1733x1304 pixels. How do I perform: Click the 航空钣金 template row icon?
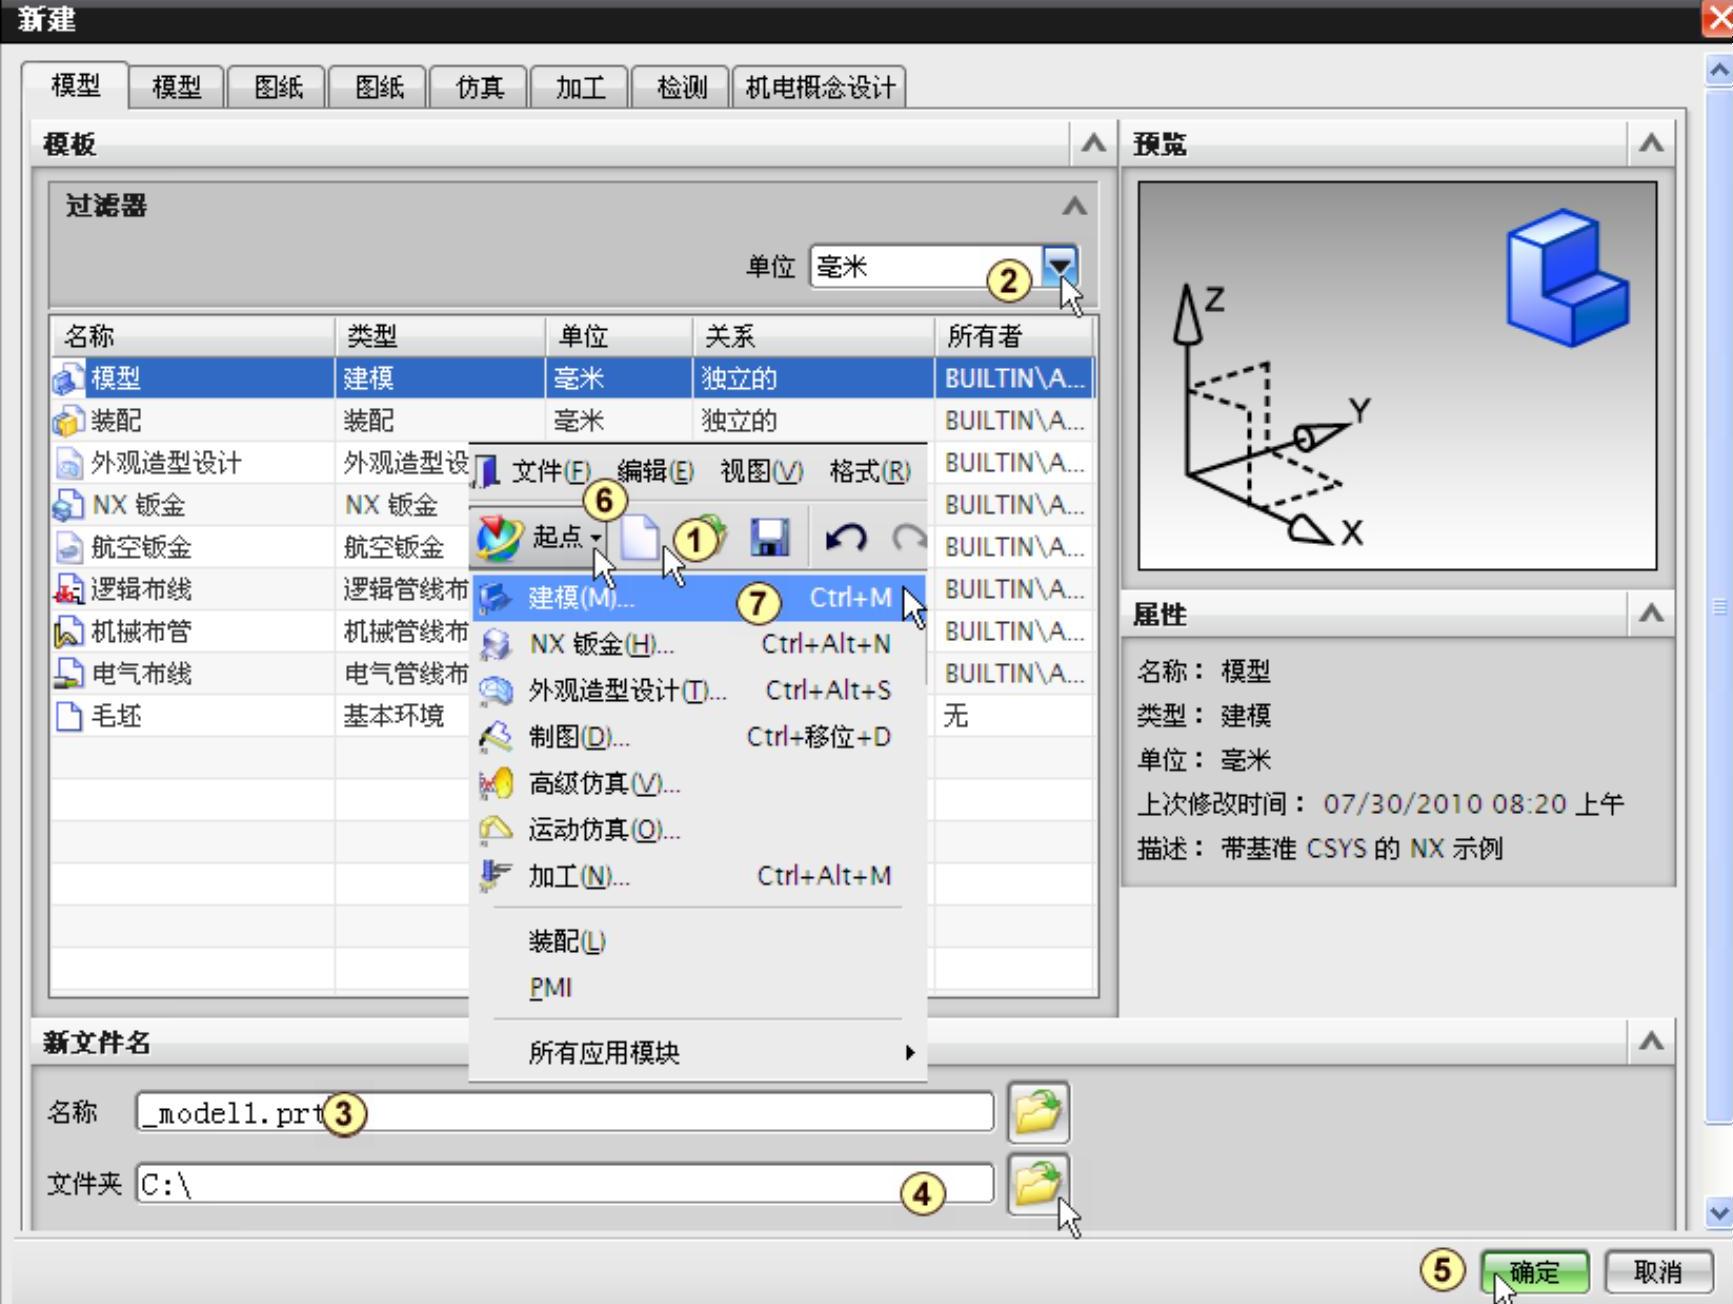coord(68,547)
